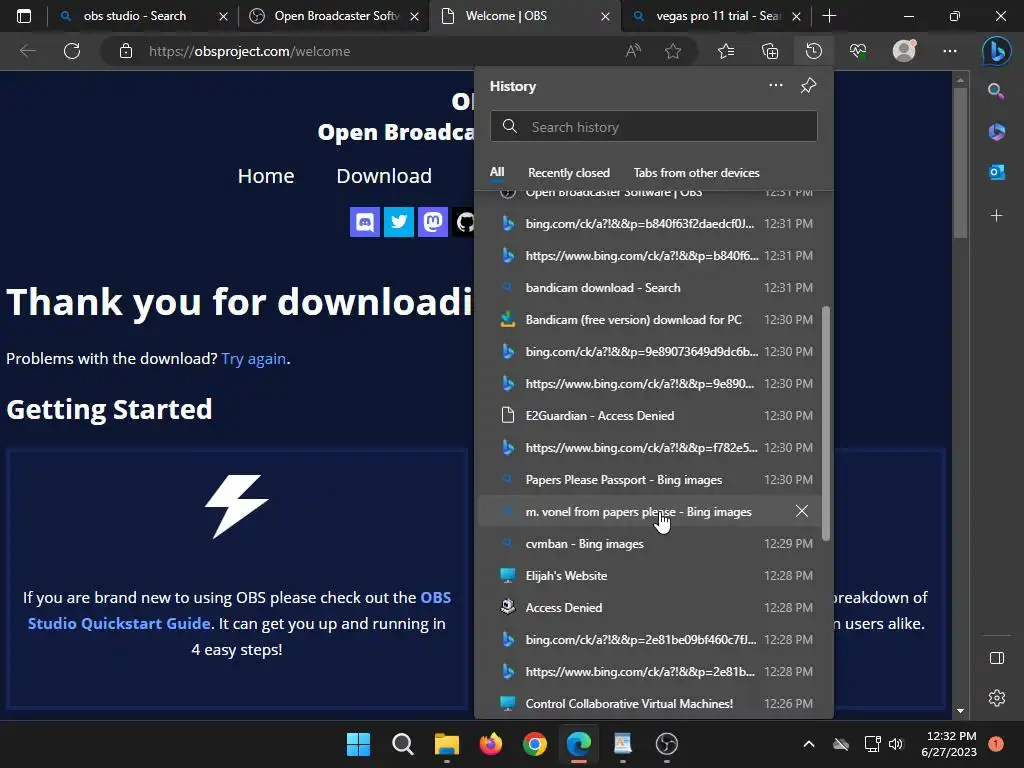
Task: Click the sidebar search icon
Action: pos(996,91)
